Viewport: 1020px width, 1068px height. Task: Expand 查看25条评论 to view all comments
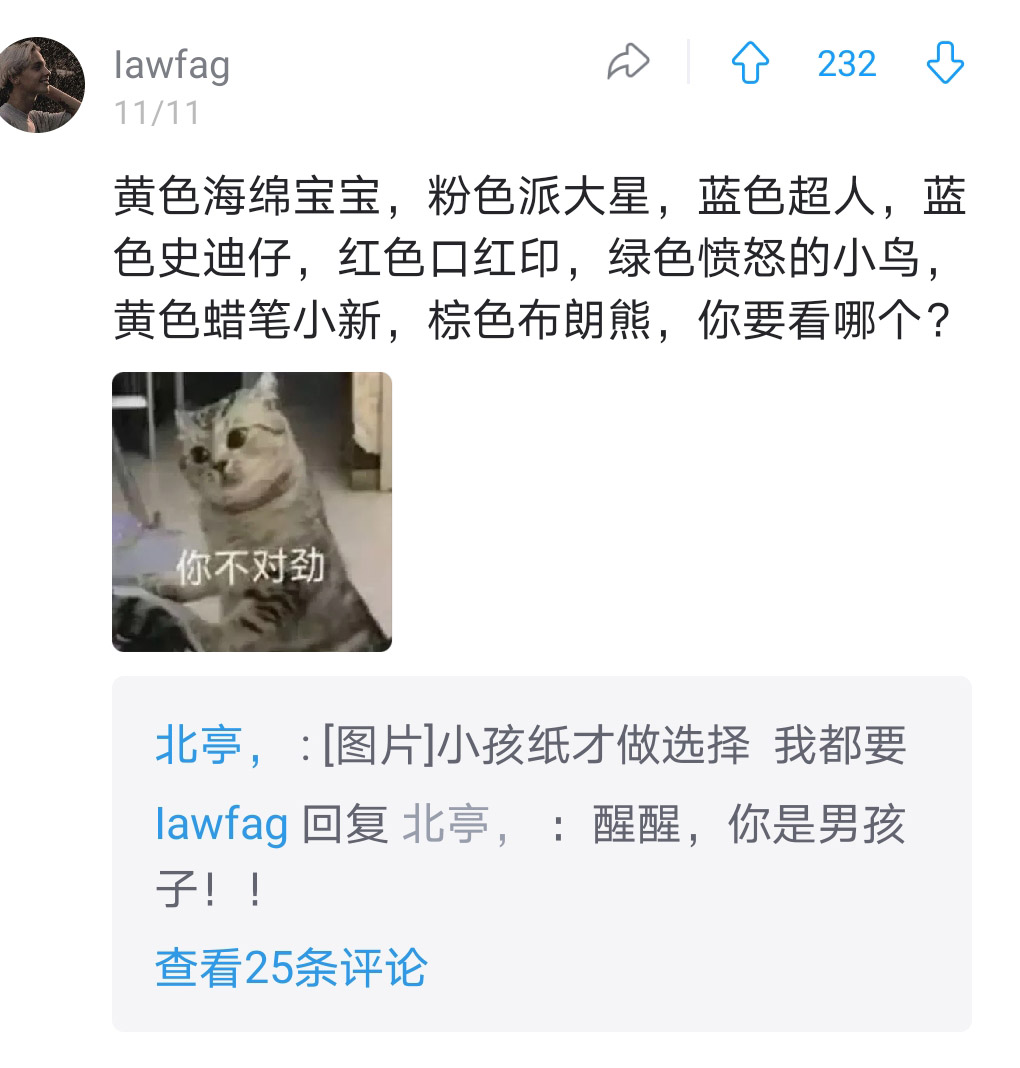(291, 967)
